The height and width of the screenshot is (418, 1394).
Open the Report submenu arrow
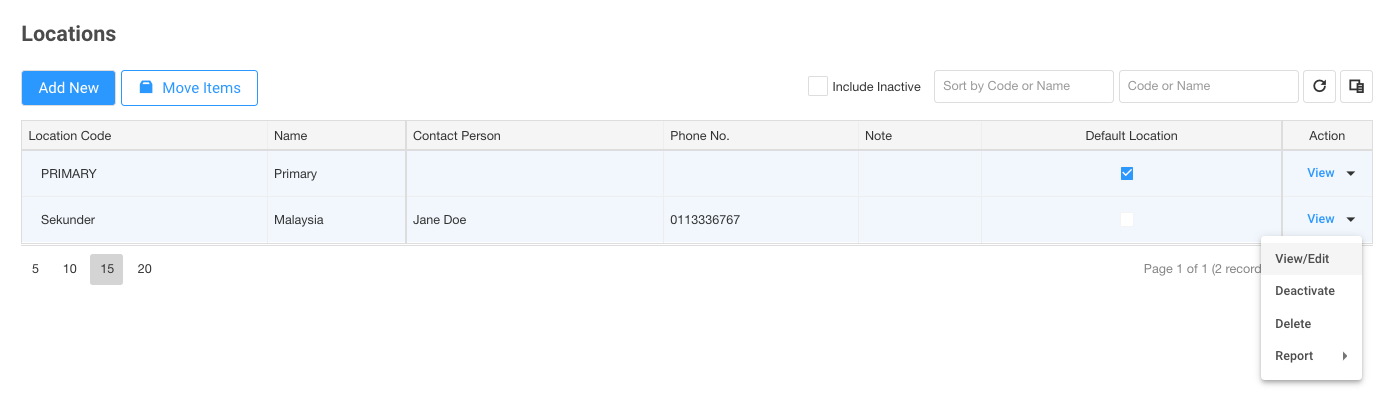tap(1344, 356)
